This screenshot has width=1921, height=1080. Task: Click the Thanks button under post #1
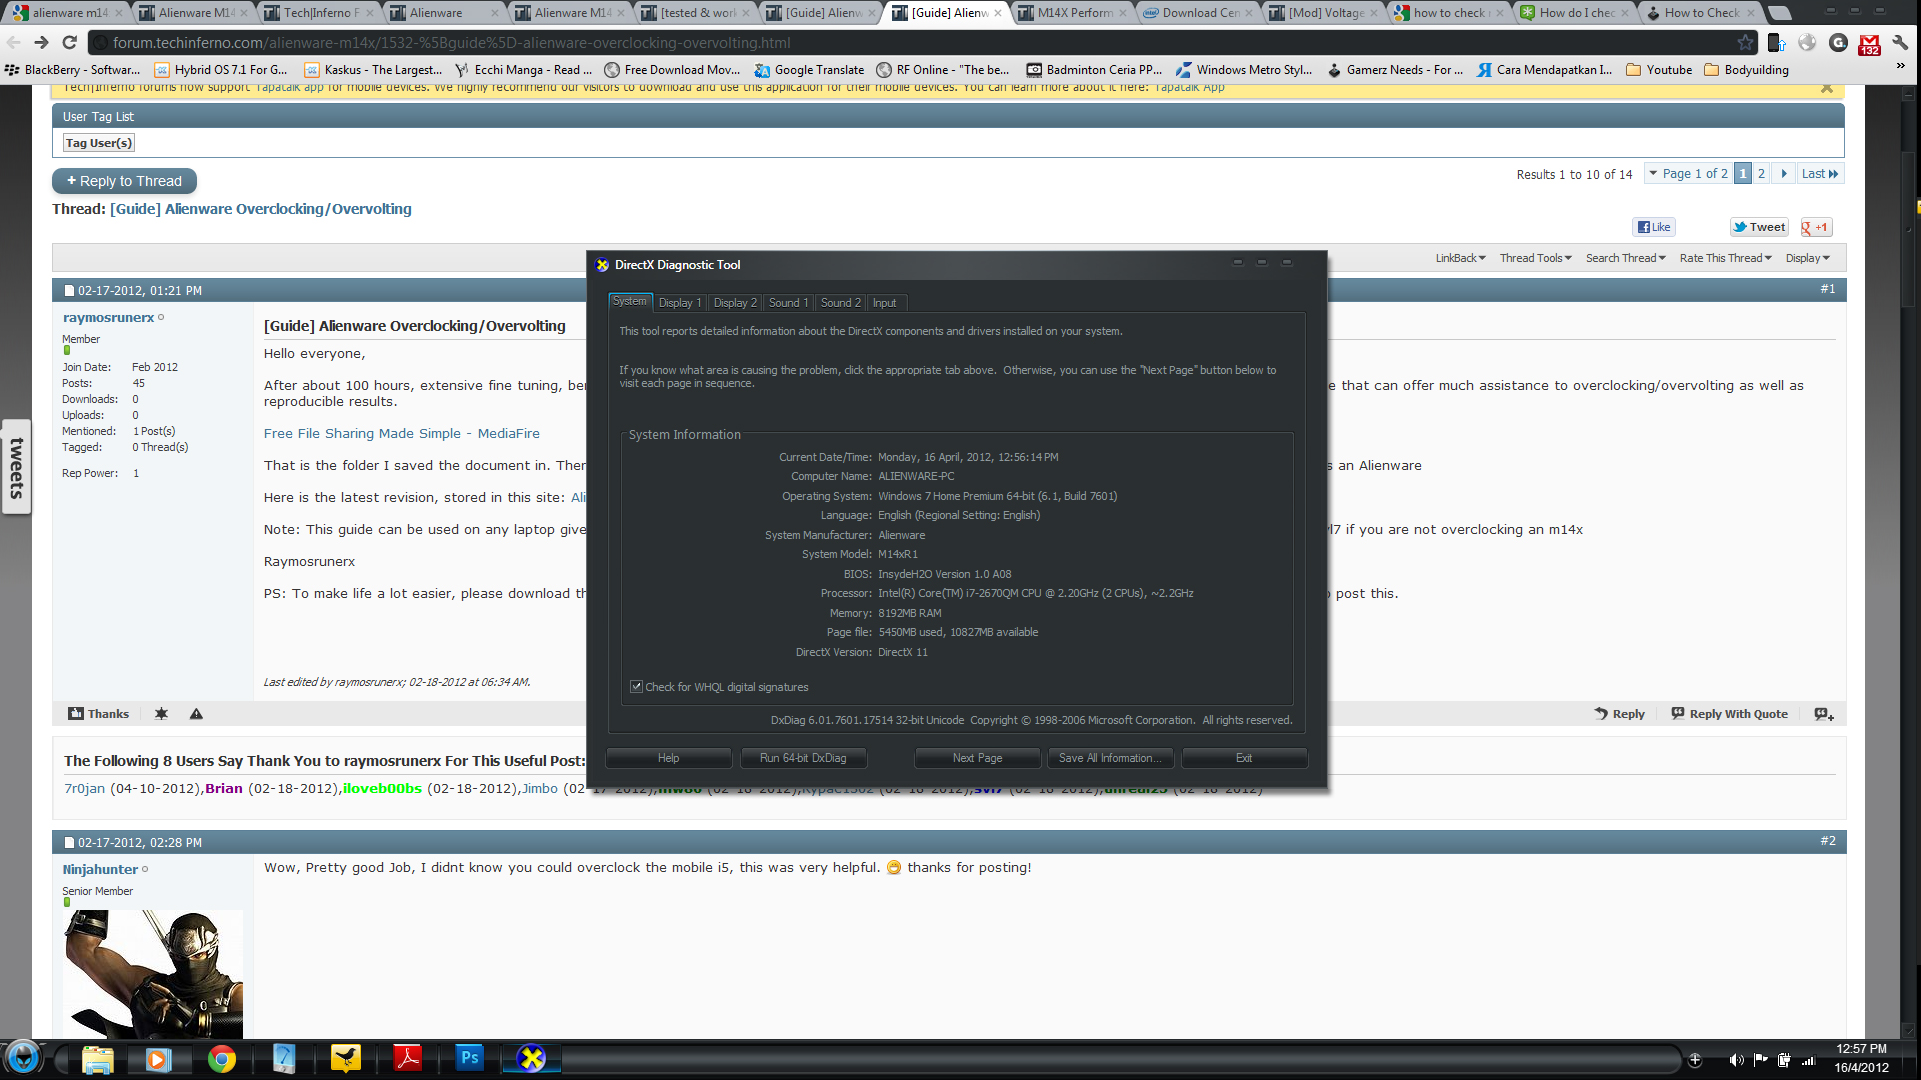coord(98,714)
